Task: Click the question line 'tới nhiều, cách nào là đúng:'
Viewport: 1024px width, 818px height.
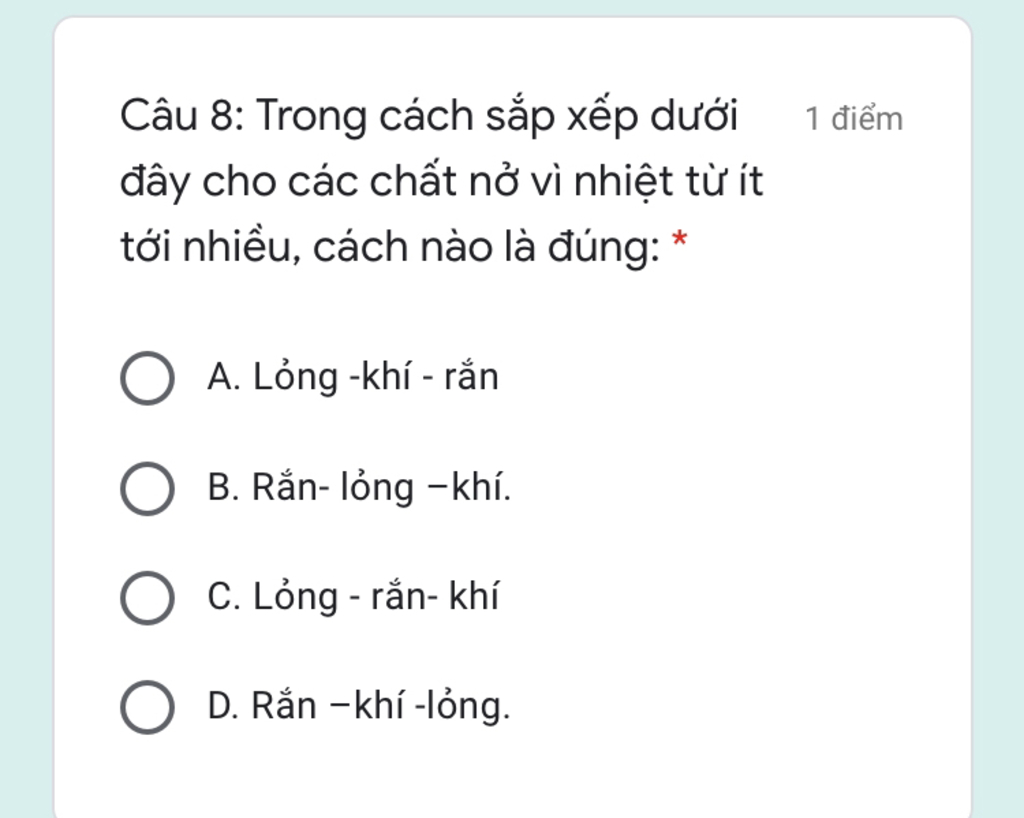Action: pyautogui.click(x=390, y=247)
